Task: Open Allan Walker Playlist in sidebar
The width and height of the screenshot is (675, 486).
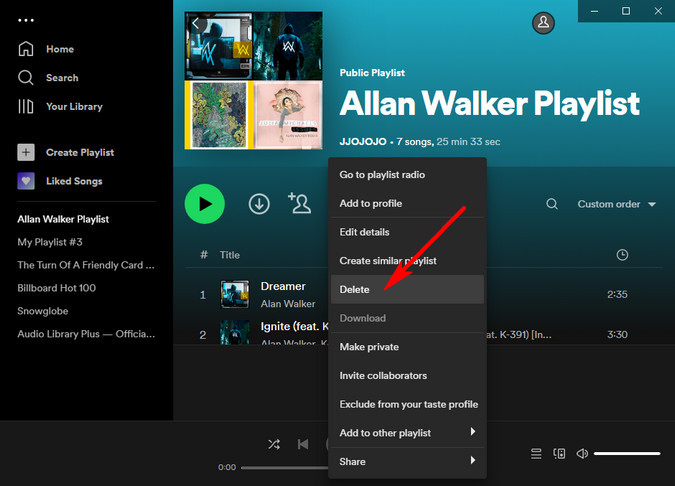Action: [63, 219]
